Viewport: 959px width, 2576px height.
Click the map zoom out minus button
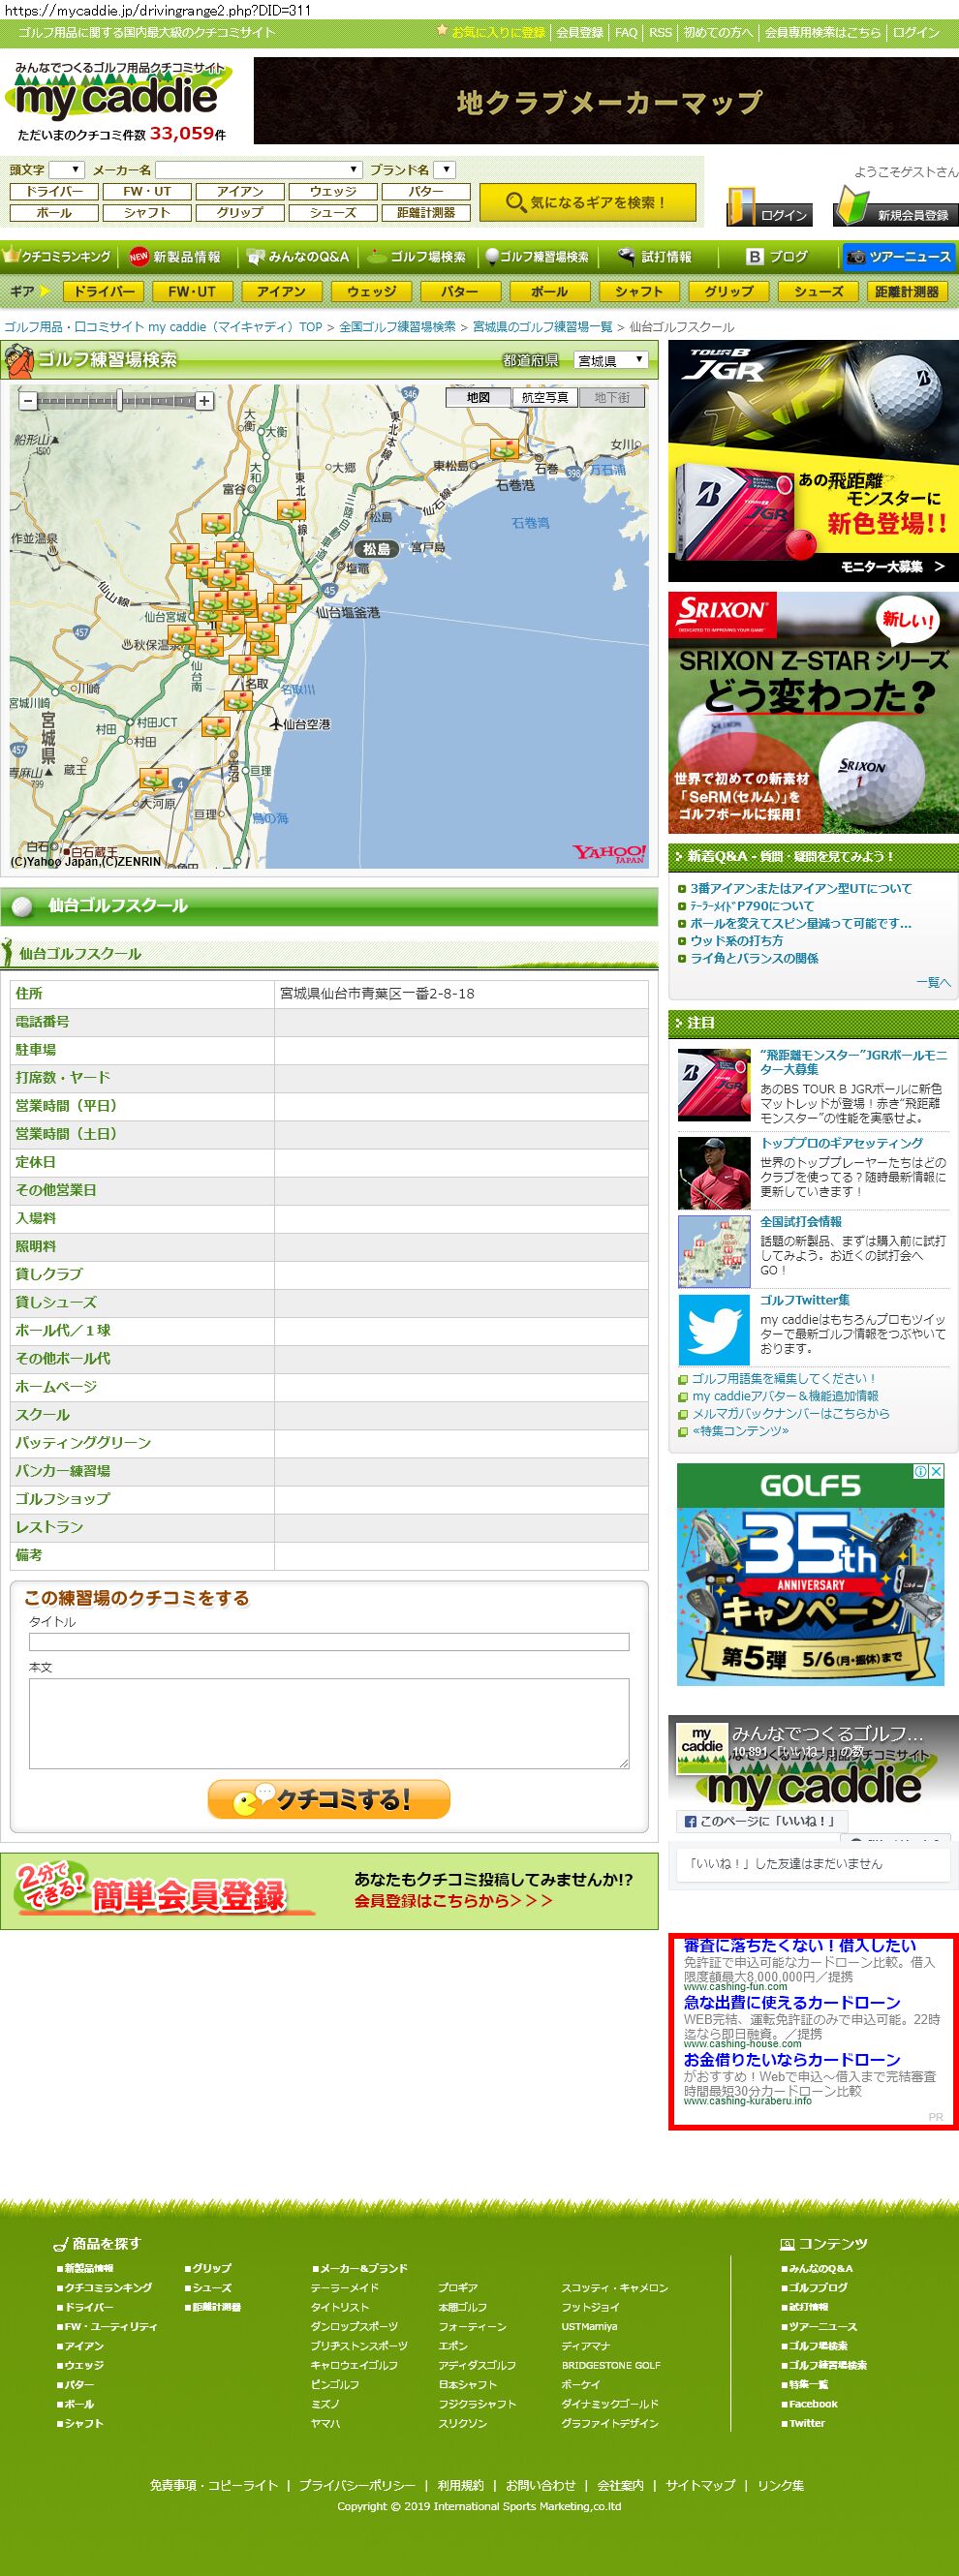coord(28,401)
